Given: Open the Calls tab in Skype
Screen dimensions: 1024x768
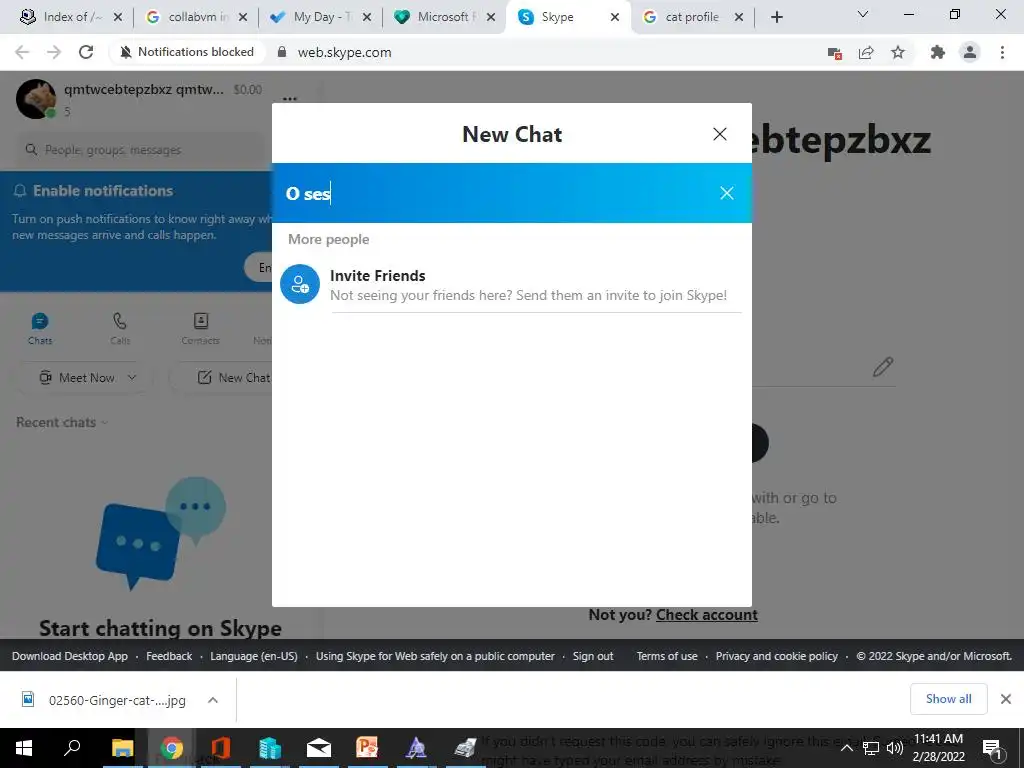Looking at the screenshot, I should [x=120, y=328].
